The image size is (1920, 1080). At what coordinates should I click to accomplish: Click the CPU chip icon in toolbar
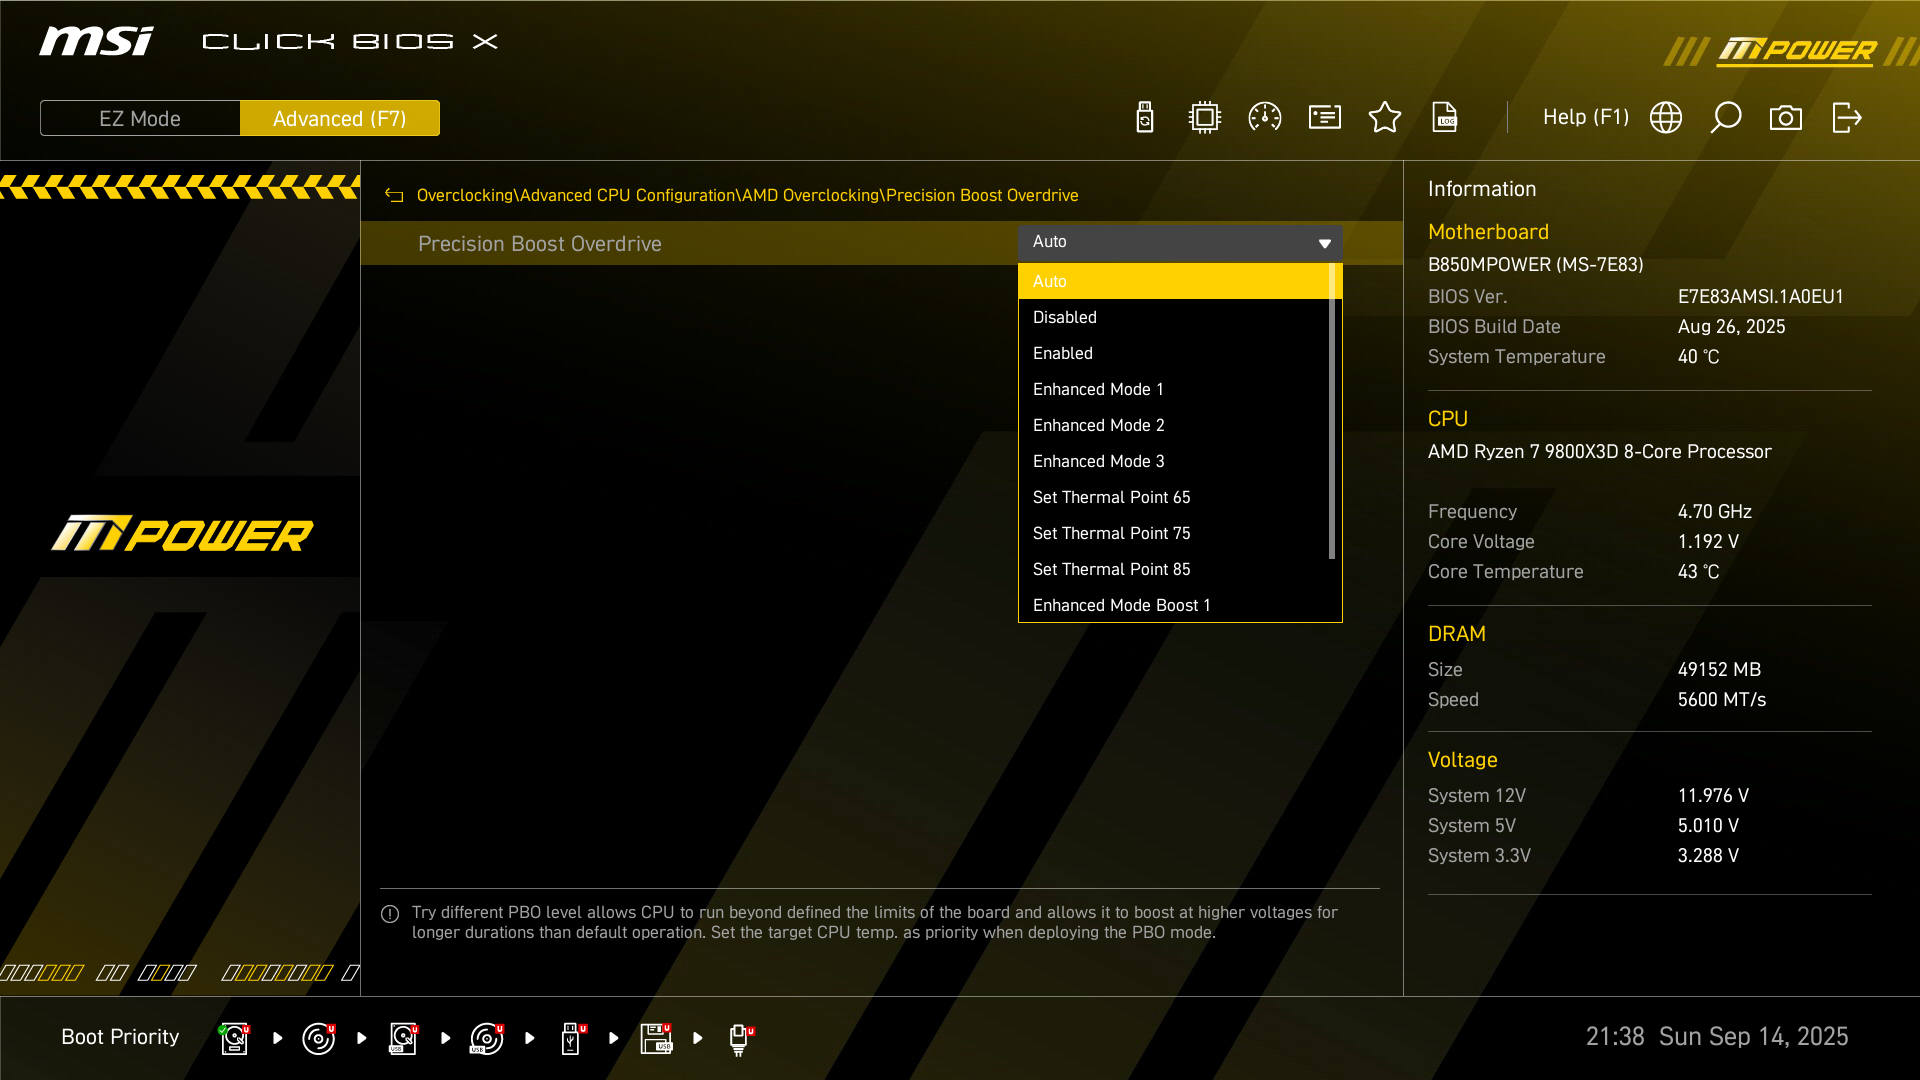coord(1205,118)
